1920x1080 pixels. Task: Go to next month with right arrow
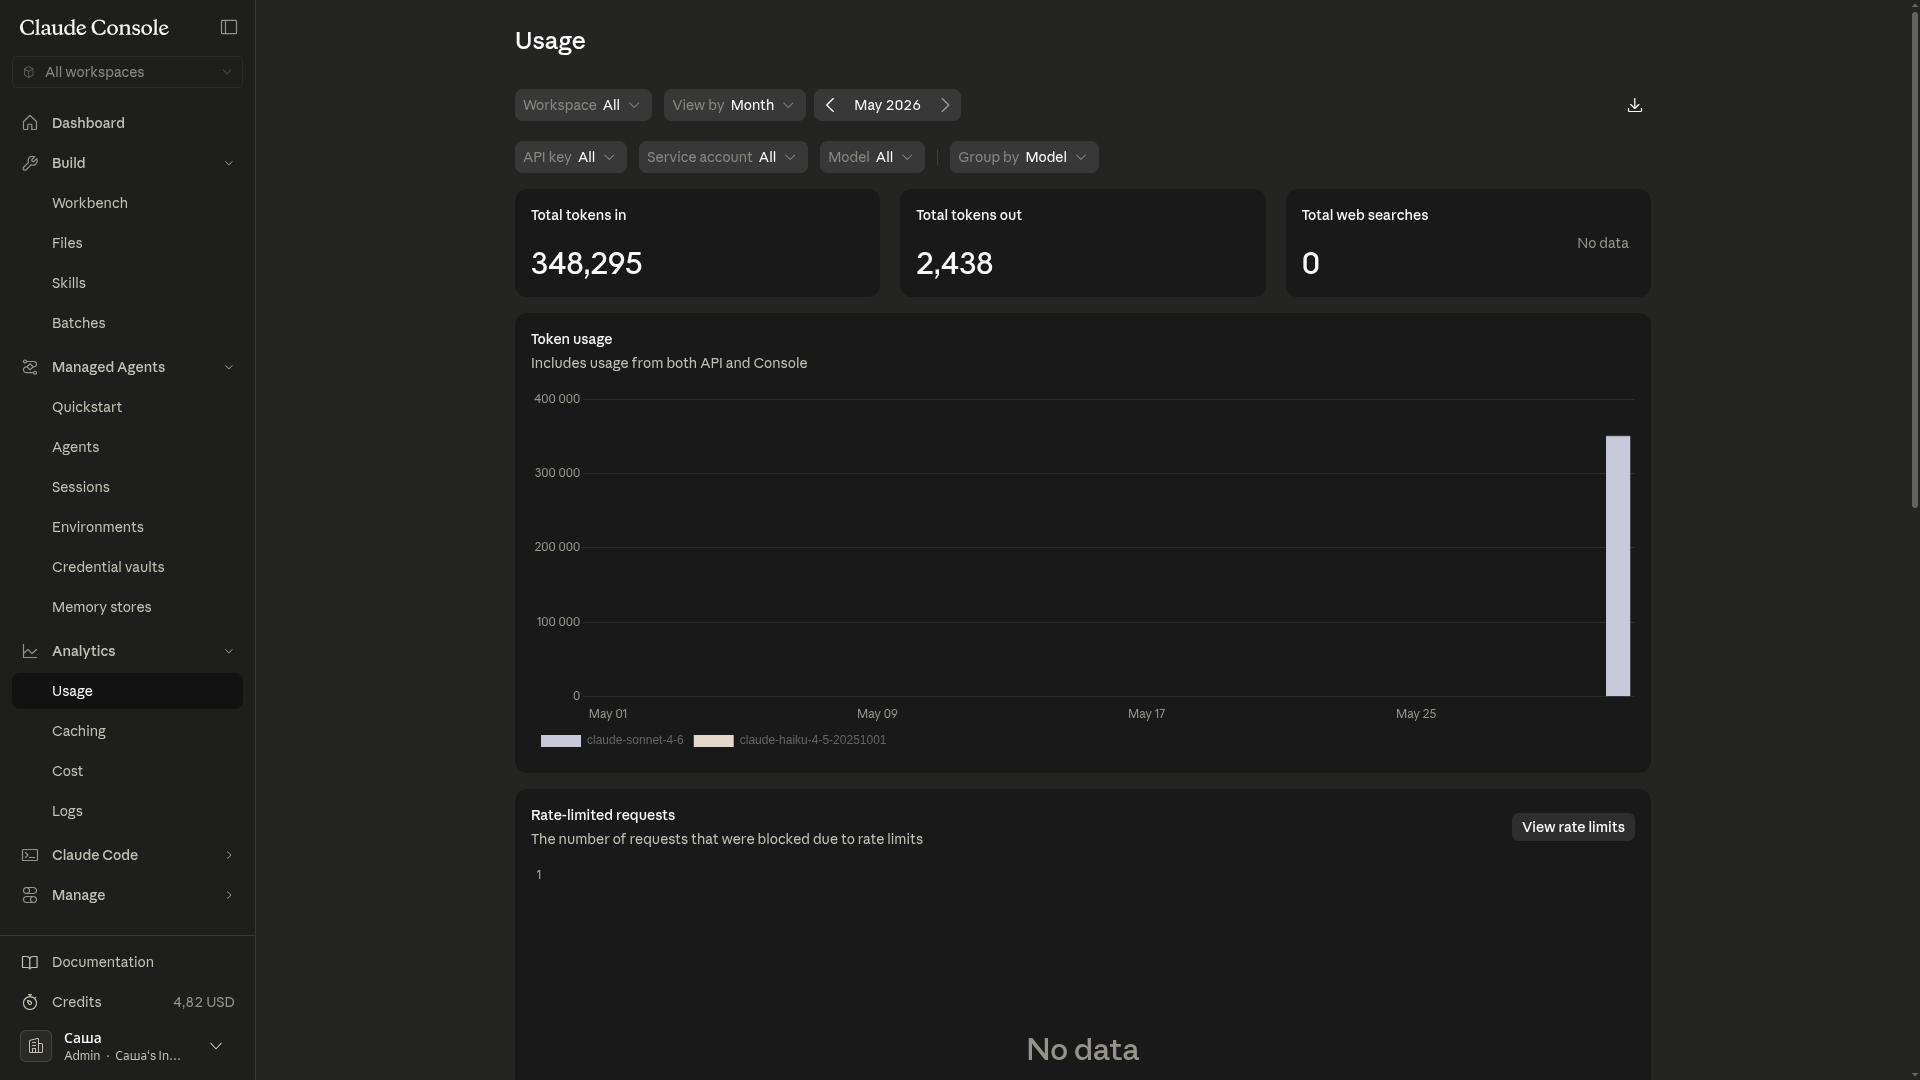coord(945,105)
